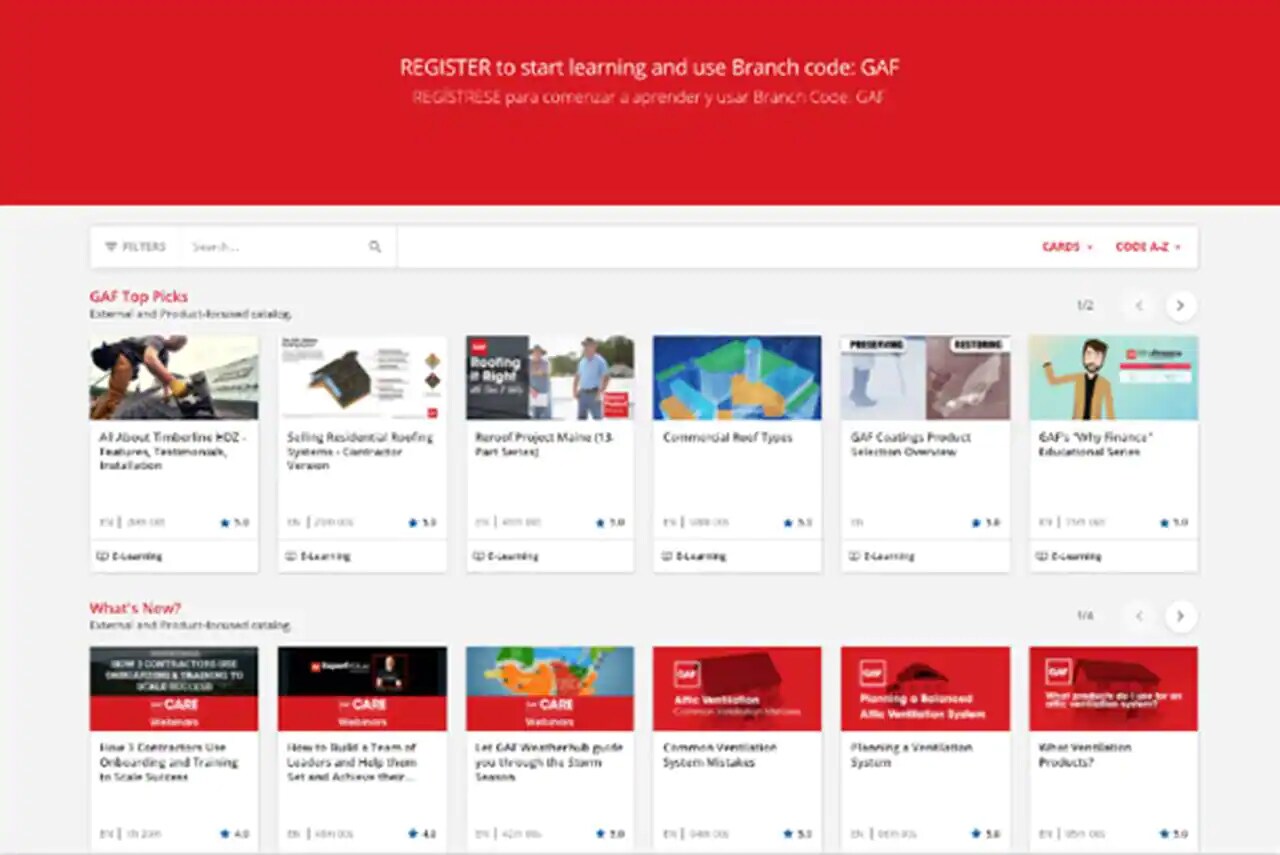Open Selling Residential Roofing Systems course
The image size is (1280, 855).
click(x=360, y=451)
